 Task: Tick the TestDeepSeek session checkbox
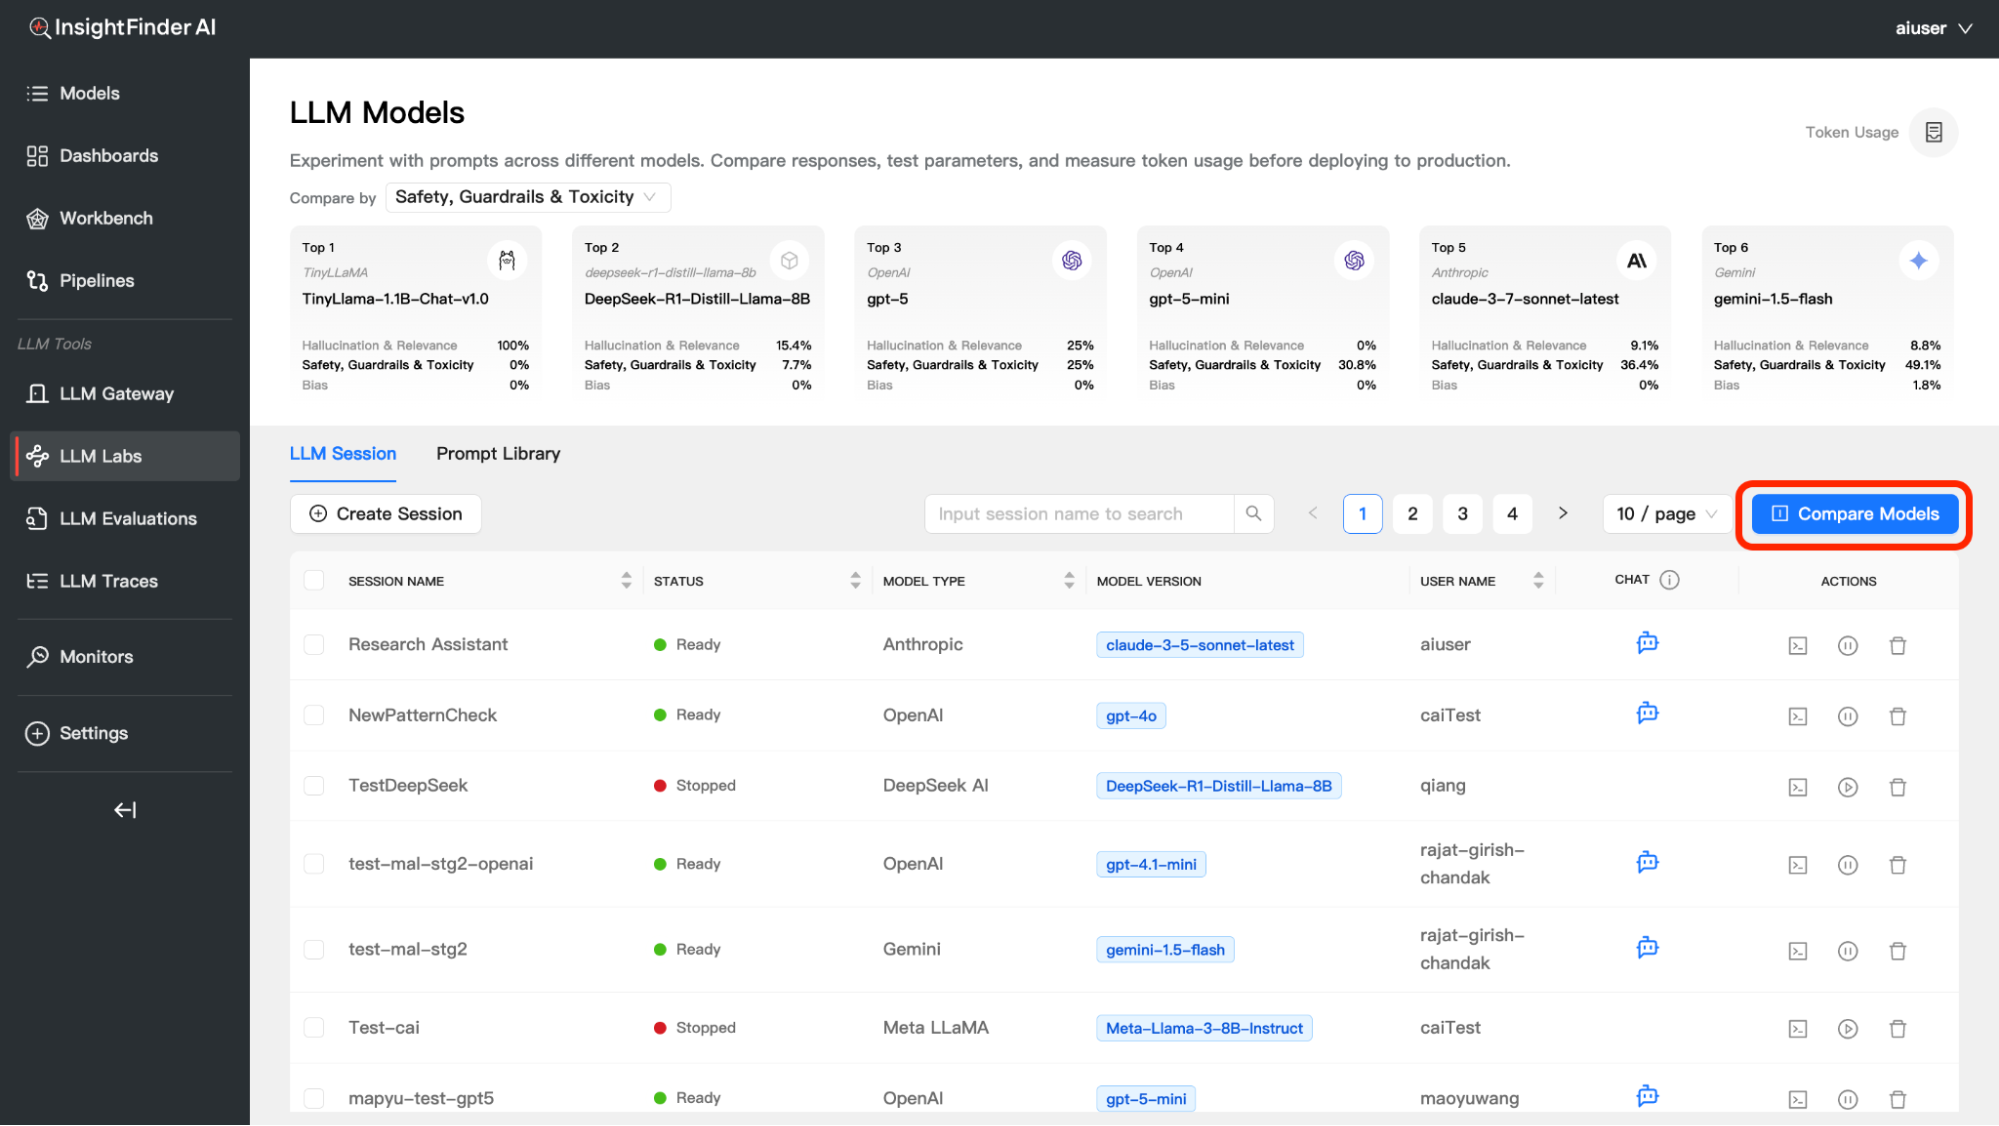coord(314,786)
